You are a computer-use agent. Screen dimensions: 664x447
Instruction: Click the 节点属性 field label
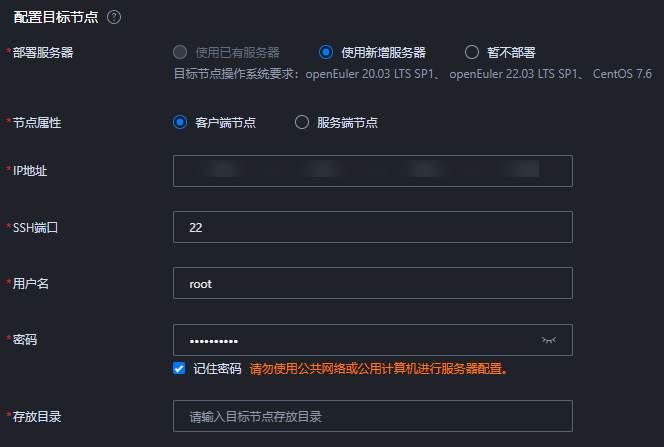(37, 123)
